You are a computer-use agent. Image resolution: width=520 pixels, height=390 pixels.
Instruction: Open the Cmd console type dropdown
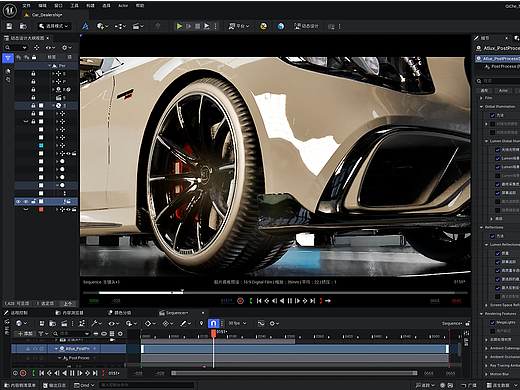[84, 385]
